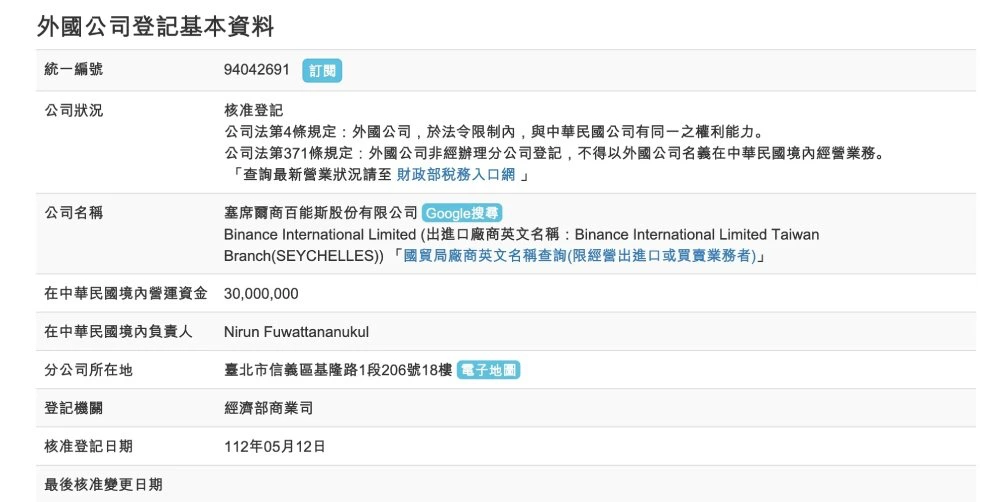Click the 公司狀況 row label

[x=73, y=110]
